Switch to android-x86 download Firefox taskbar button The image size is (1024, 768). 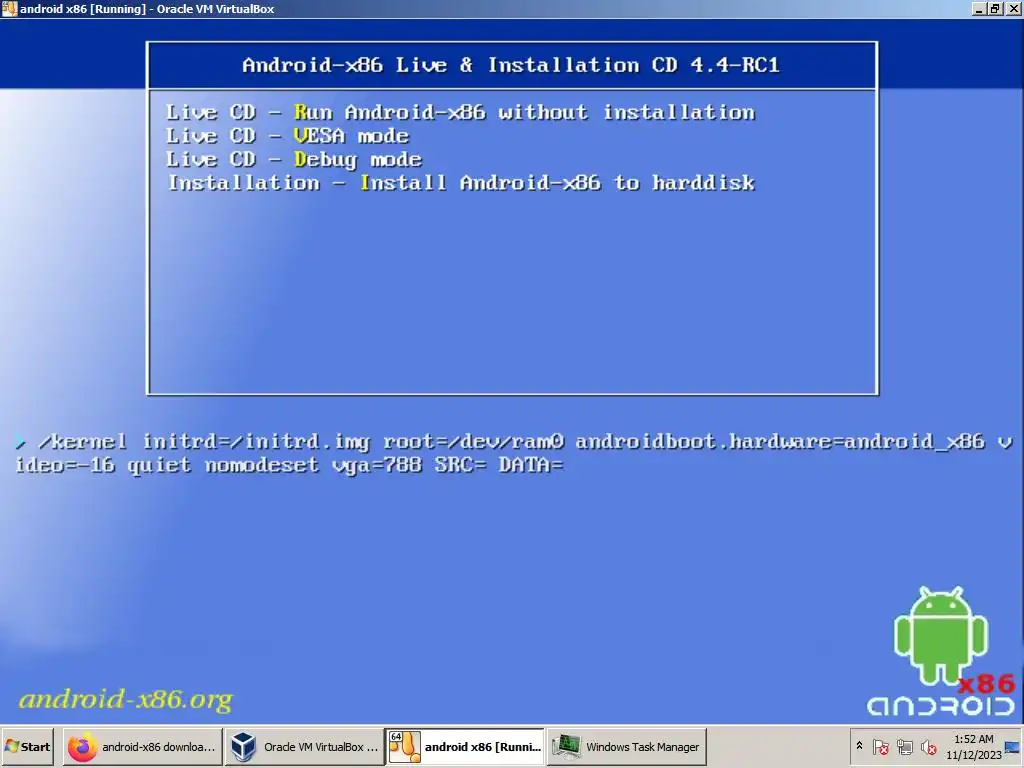(143, 746)
